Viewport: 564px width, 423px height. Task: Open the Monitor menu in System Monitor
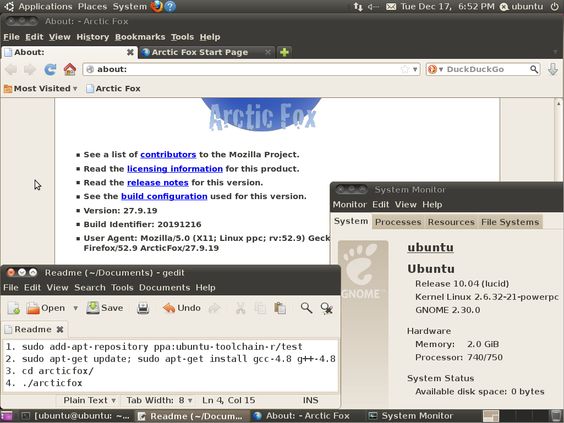click(x=349, y=205)
